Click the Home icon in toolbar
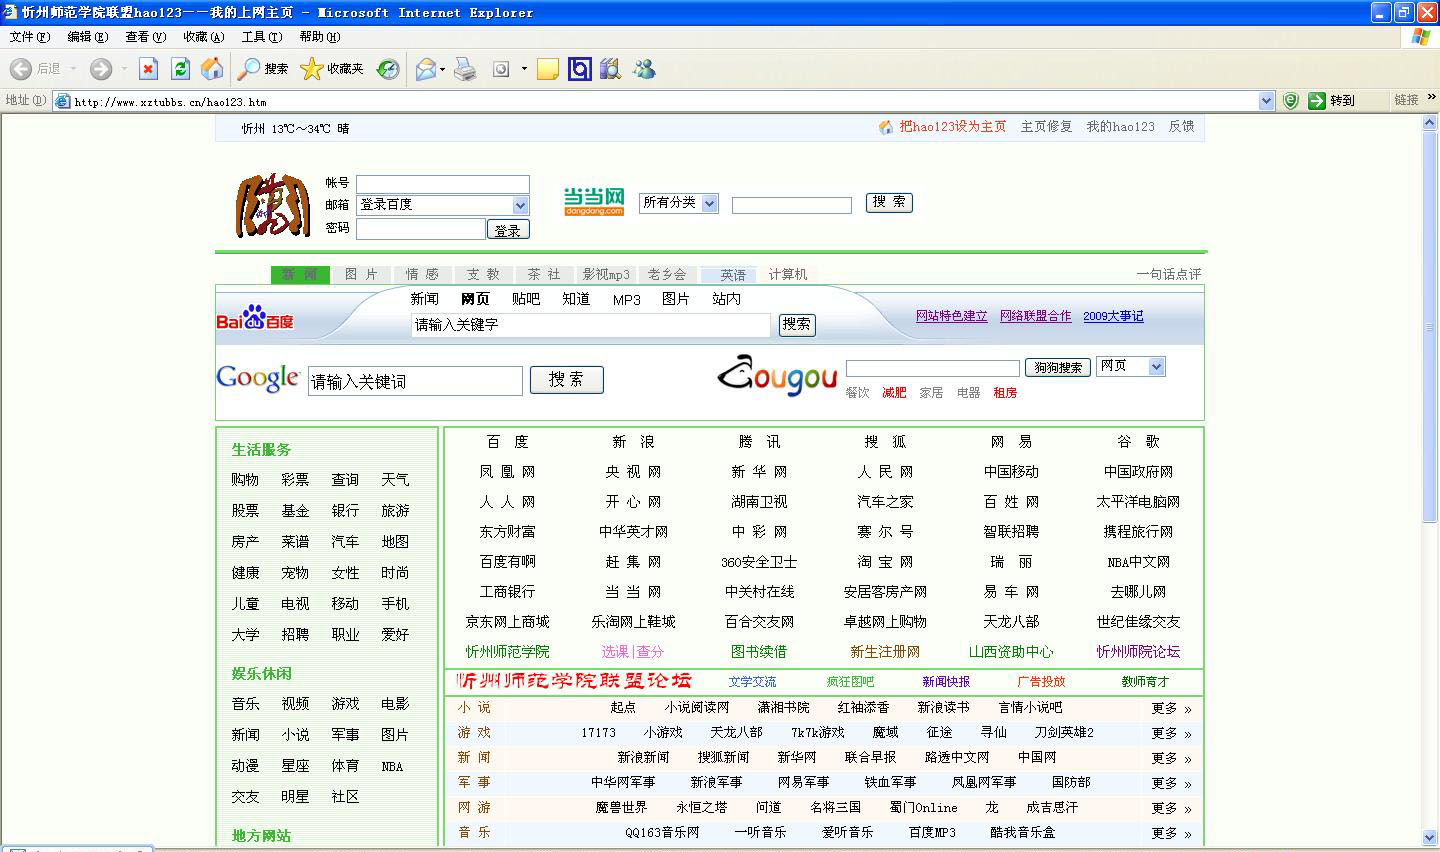The image size is (1440, 852). [212, 69]
